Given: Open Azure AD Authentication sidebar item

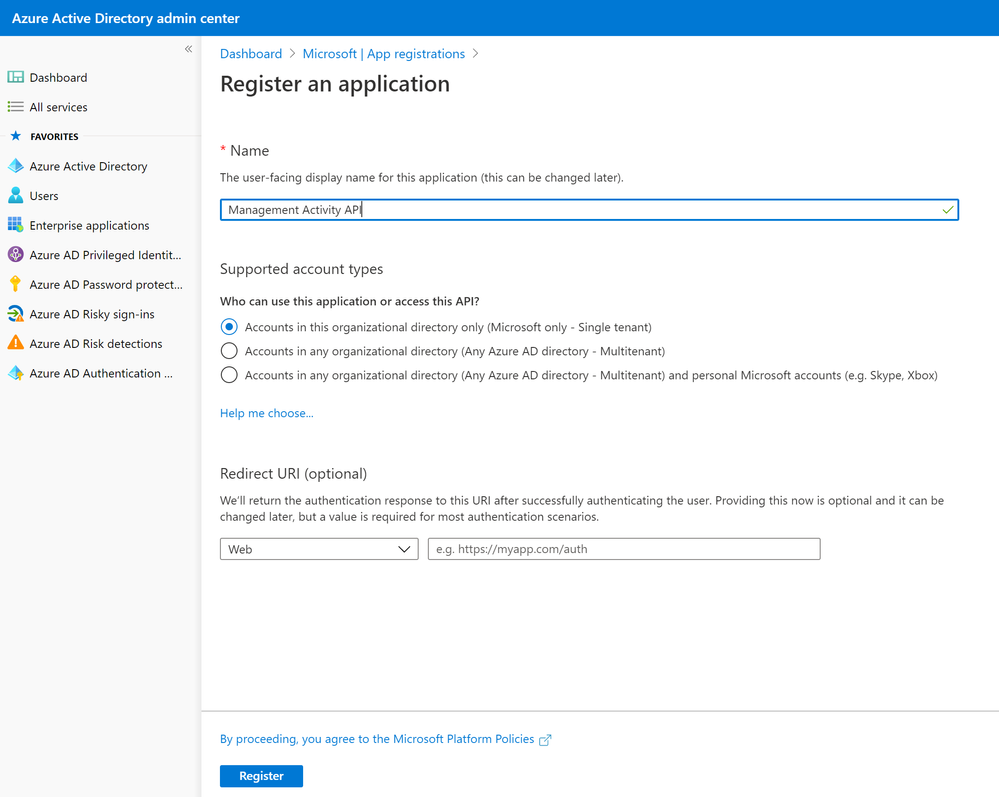Looking at the screenshot, I should pos(101,373).
